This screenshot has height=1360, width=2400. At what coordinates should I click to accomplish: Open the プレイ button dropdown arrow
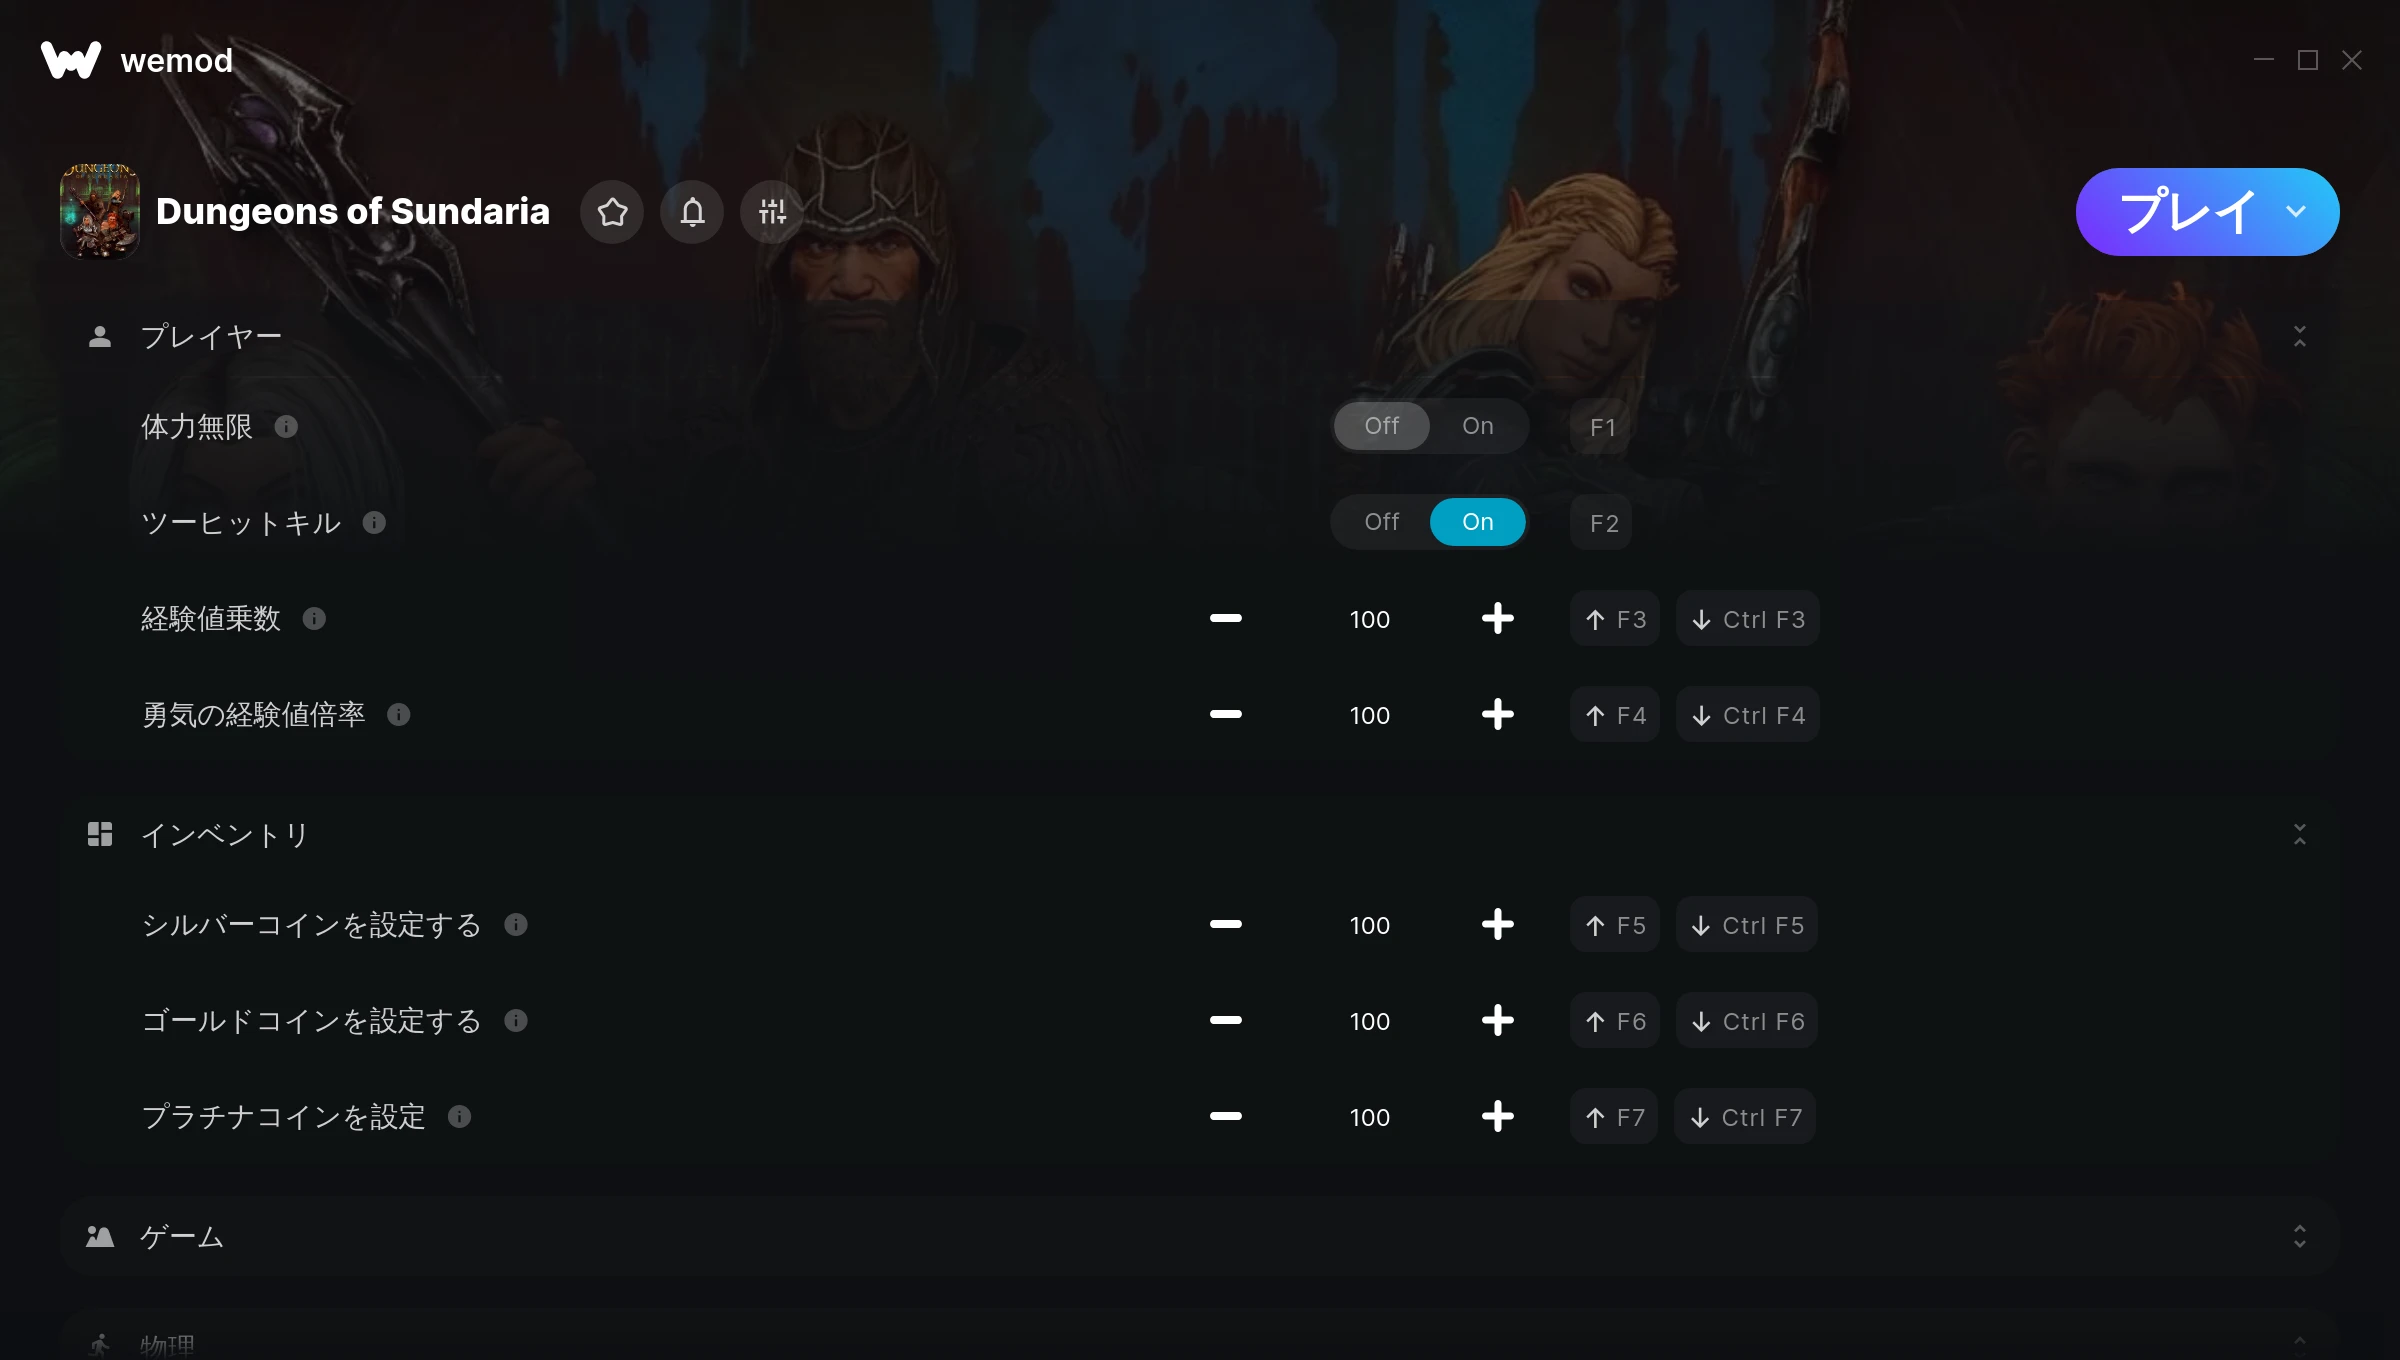pos(2296,212)
